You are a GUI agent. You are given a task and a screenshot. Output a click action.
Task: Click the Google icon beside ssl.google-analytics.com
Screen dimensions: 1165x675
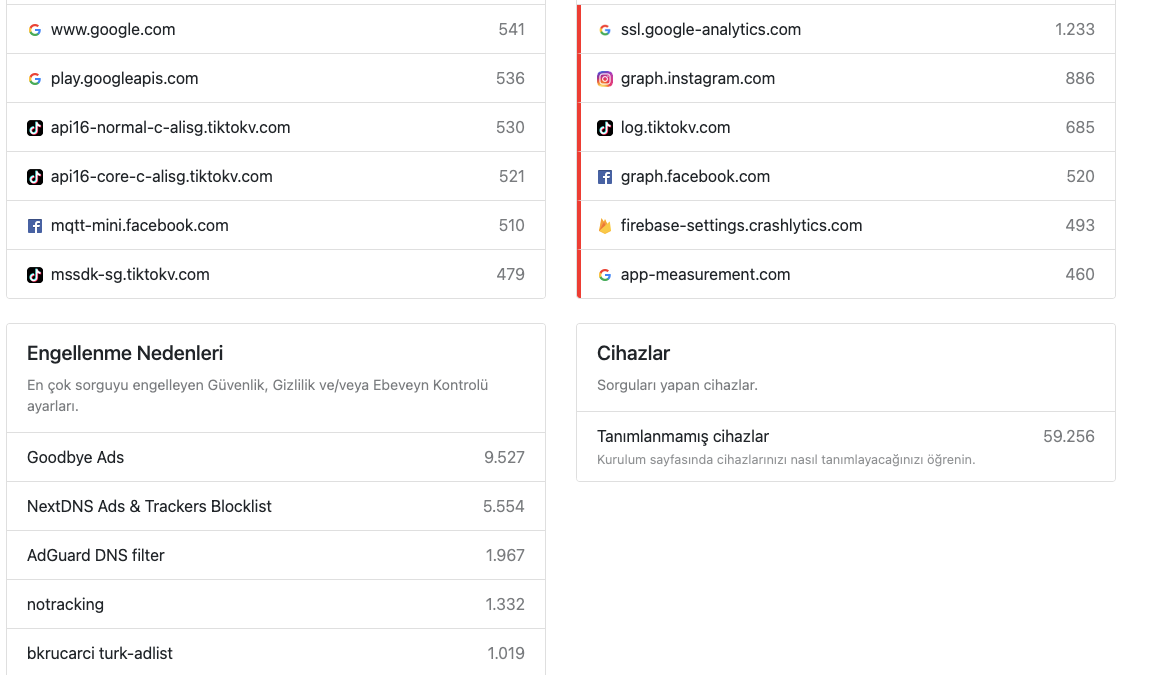[x=605, y=30]
